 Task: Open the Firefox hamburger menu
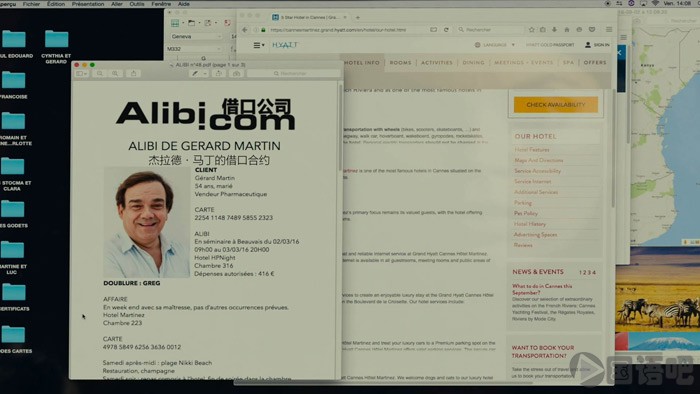coord(609,30)
